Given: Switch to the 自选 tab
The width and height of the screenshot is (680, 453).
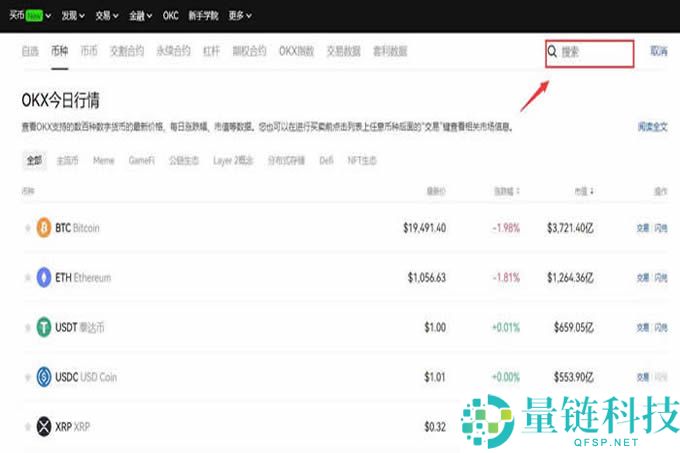Looking at the screenshot, I should [x=30, y=51].
